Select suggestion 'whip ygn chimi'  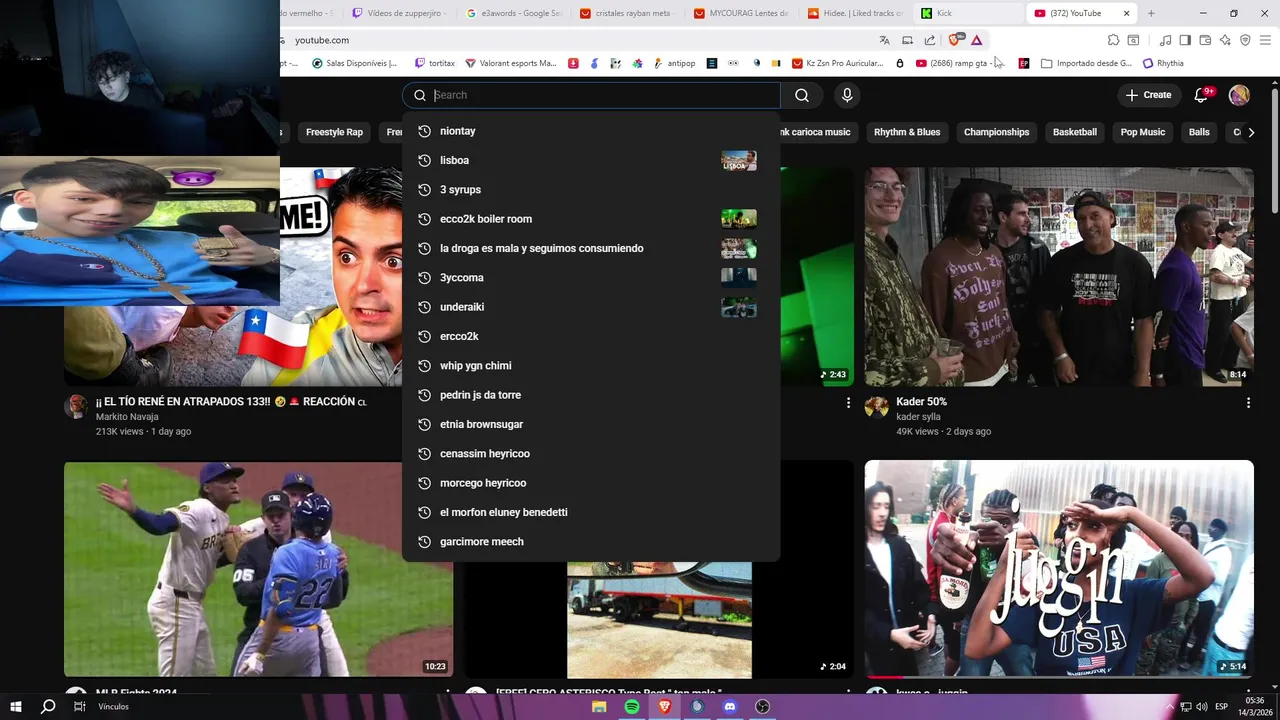pyautogui.click(x=591, y=366)
